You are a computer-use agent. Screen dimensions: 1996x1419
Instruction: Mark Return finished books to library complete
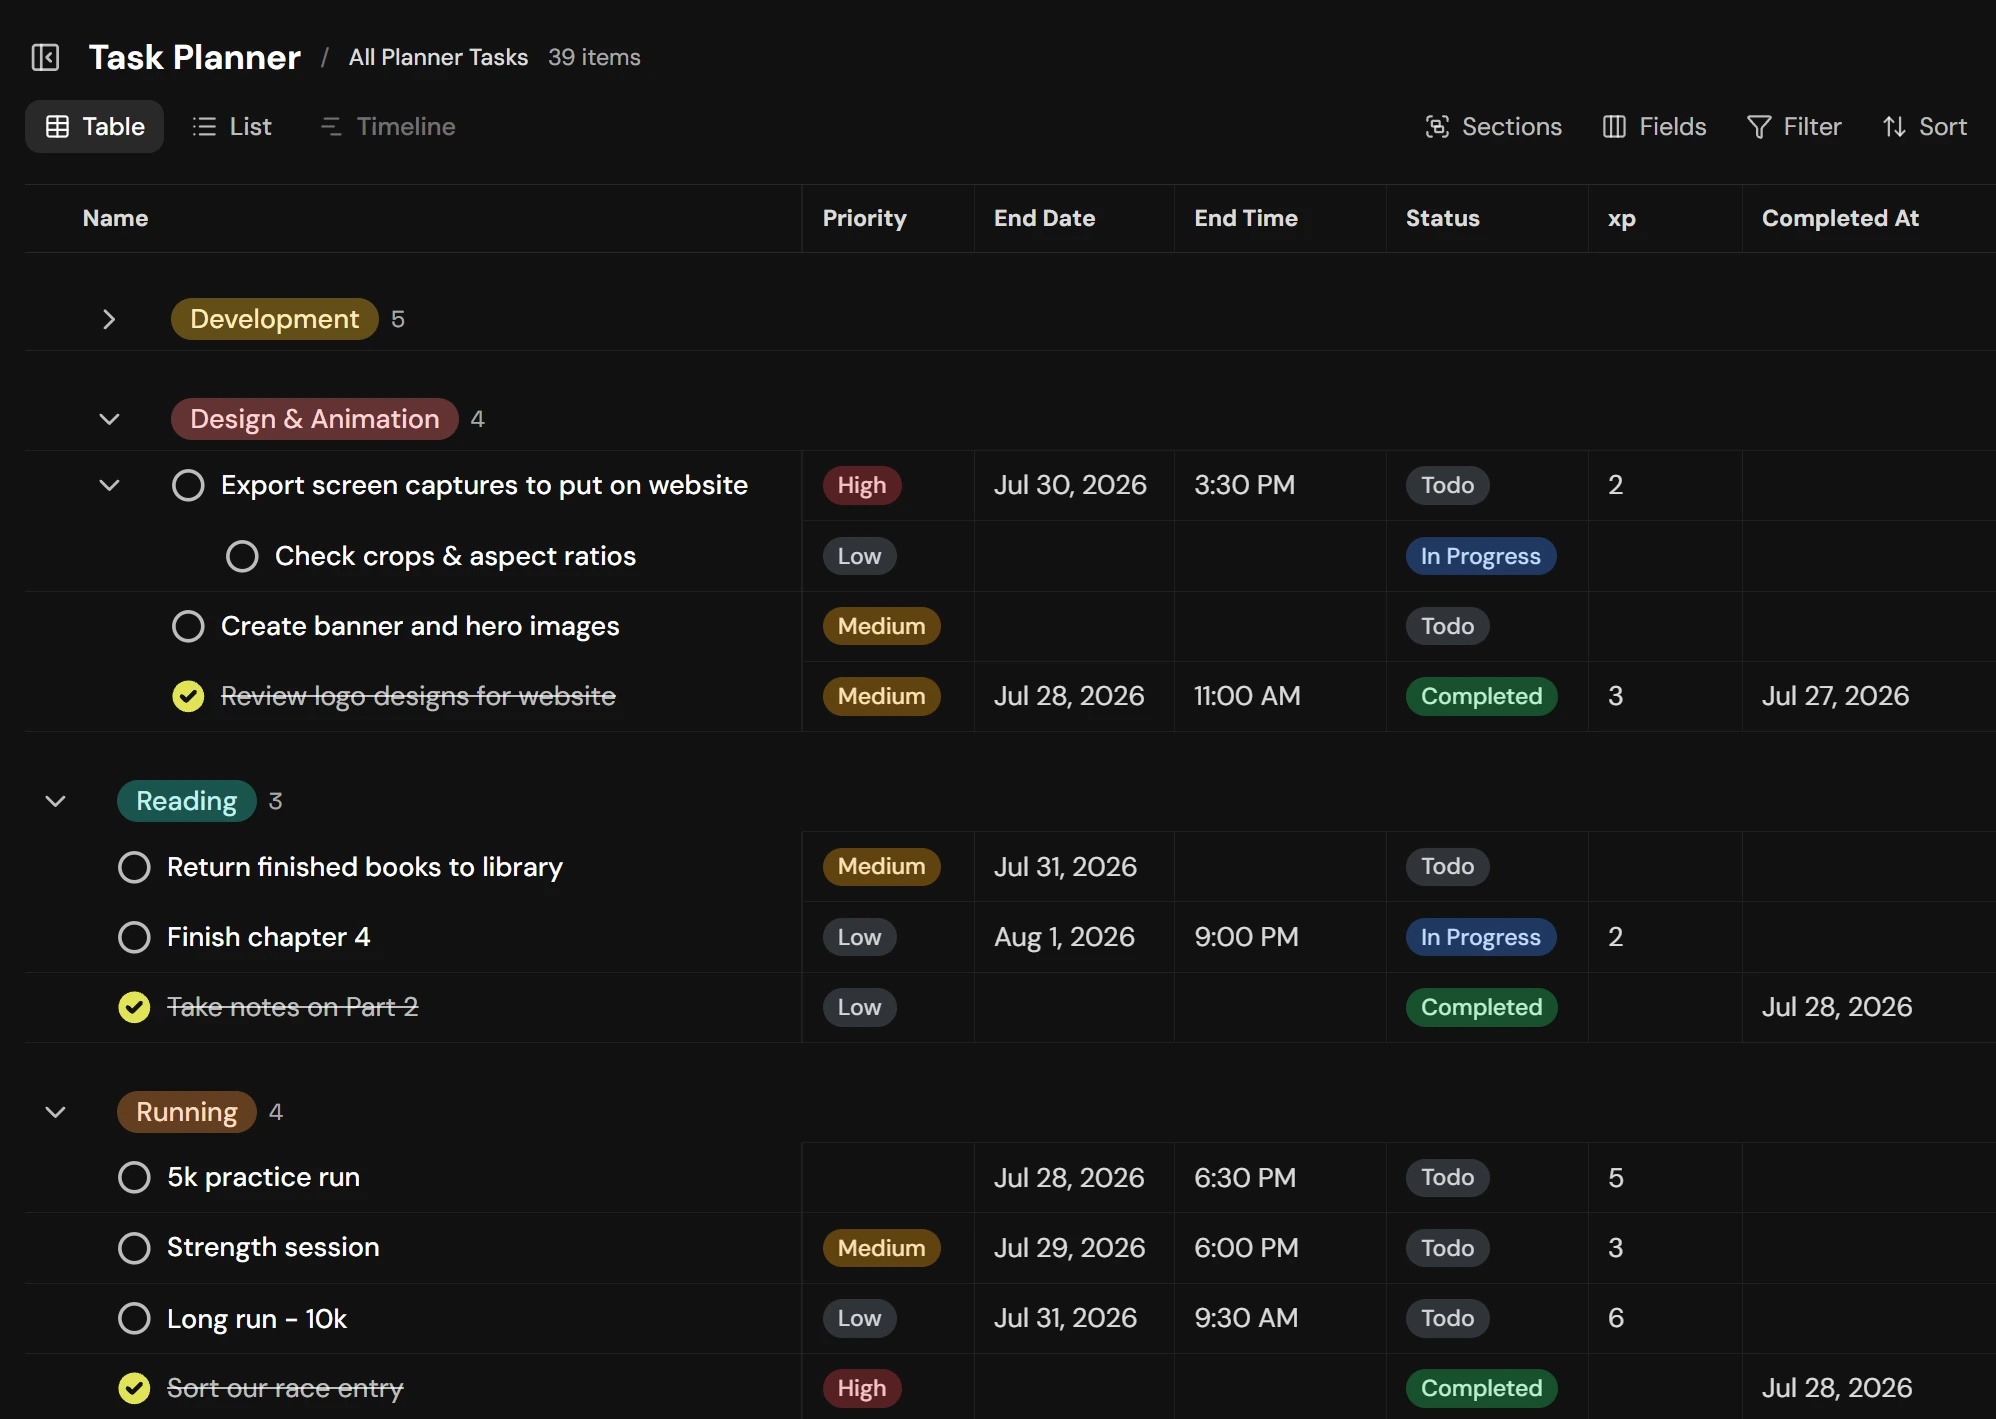[x=134, y=867]
